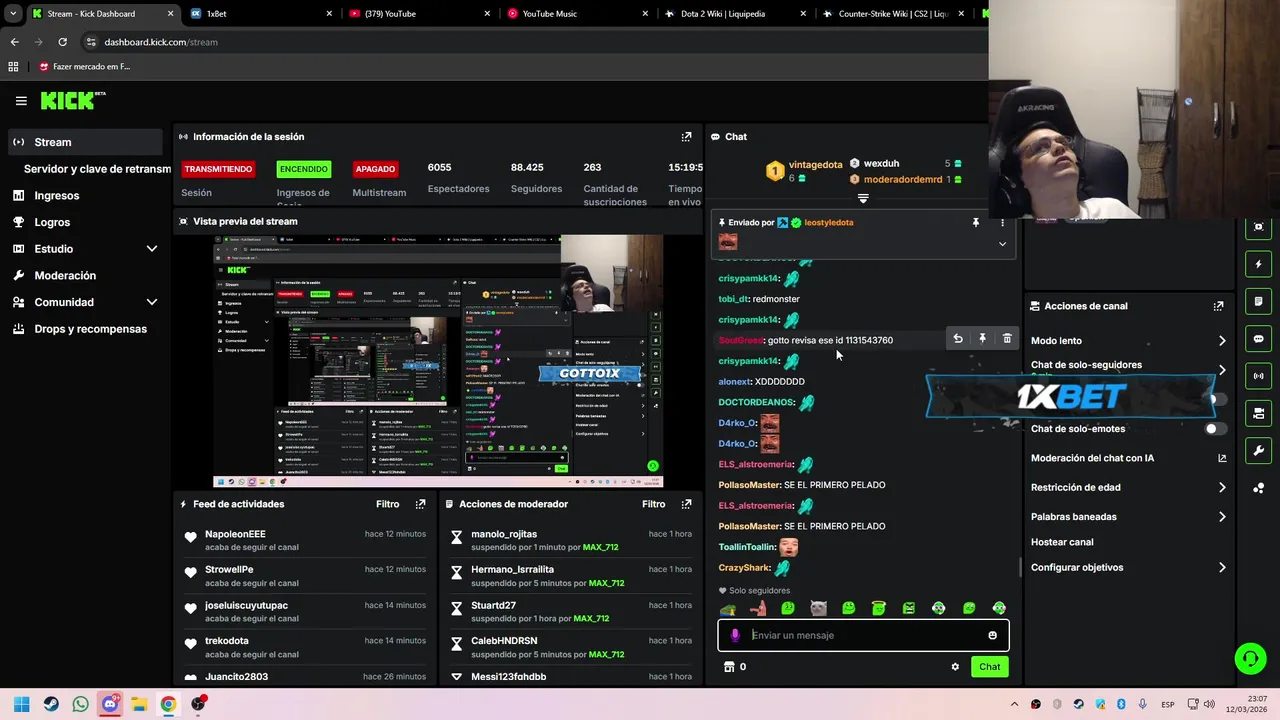
Task: Click the browser reload button
Action: 62,42
